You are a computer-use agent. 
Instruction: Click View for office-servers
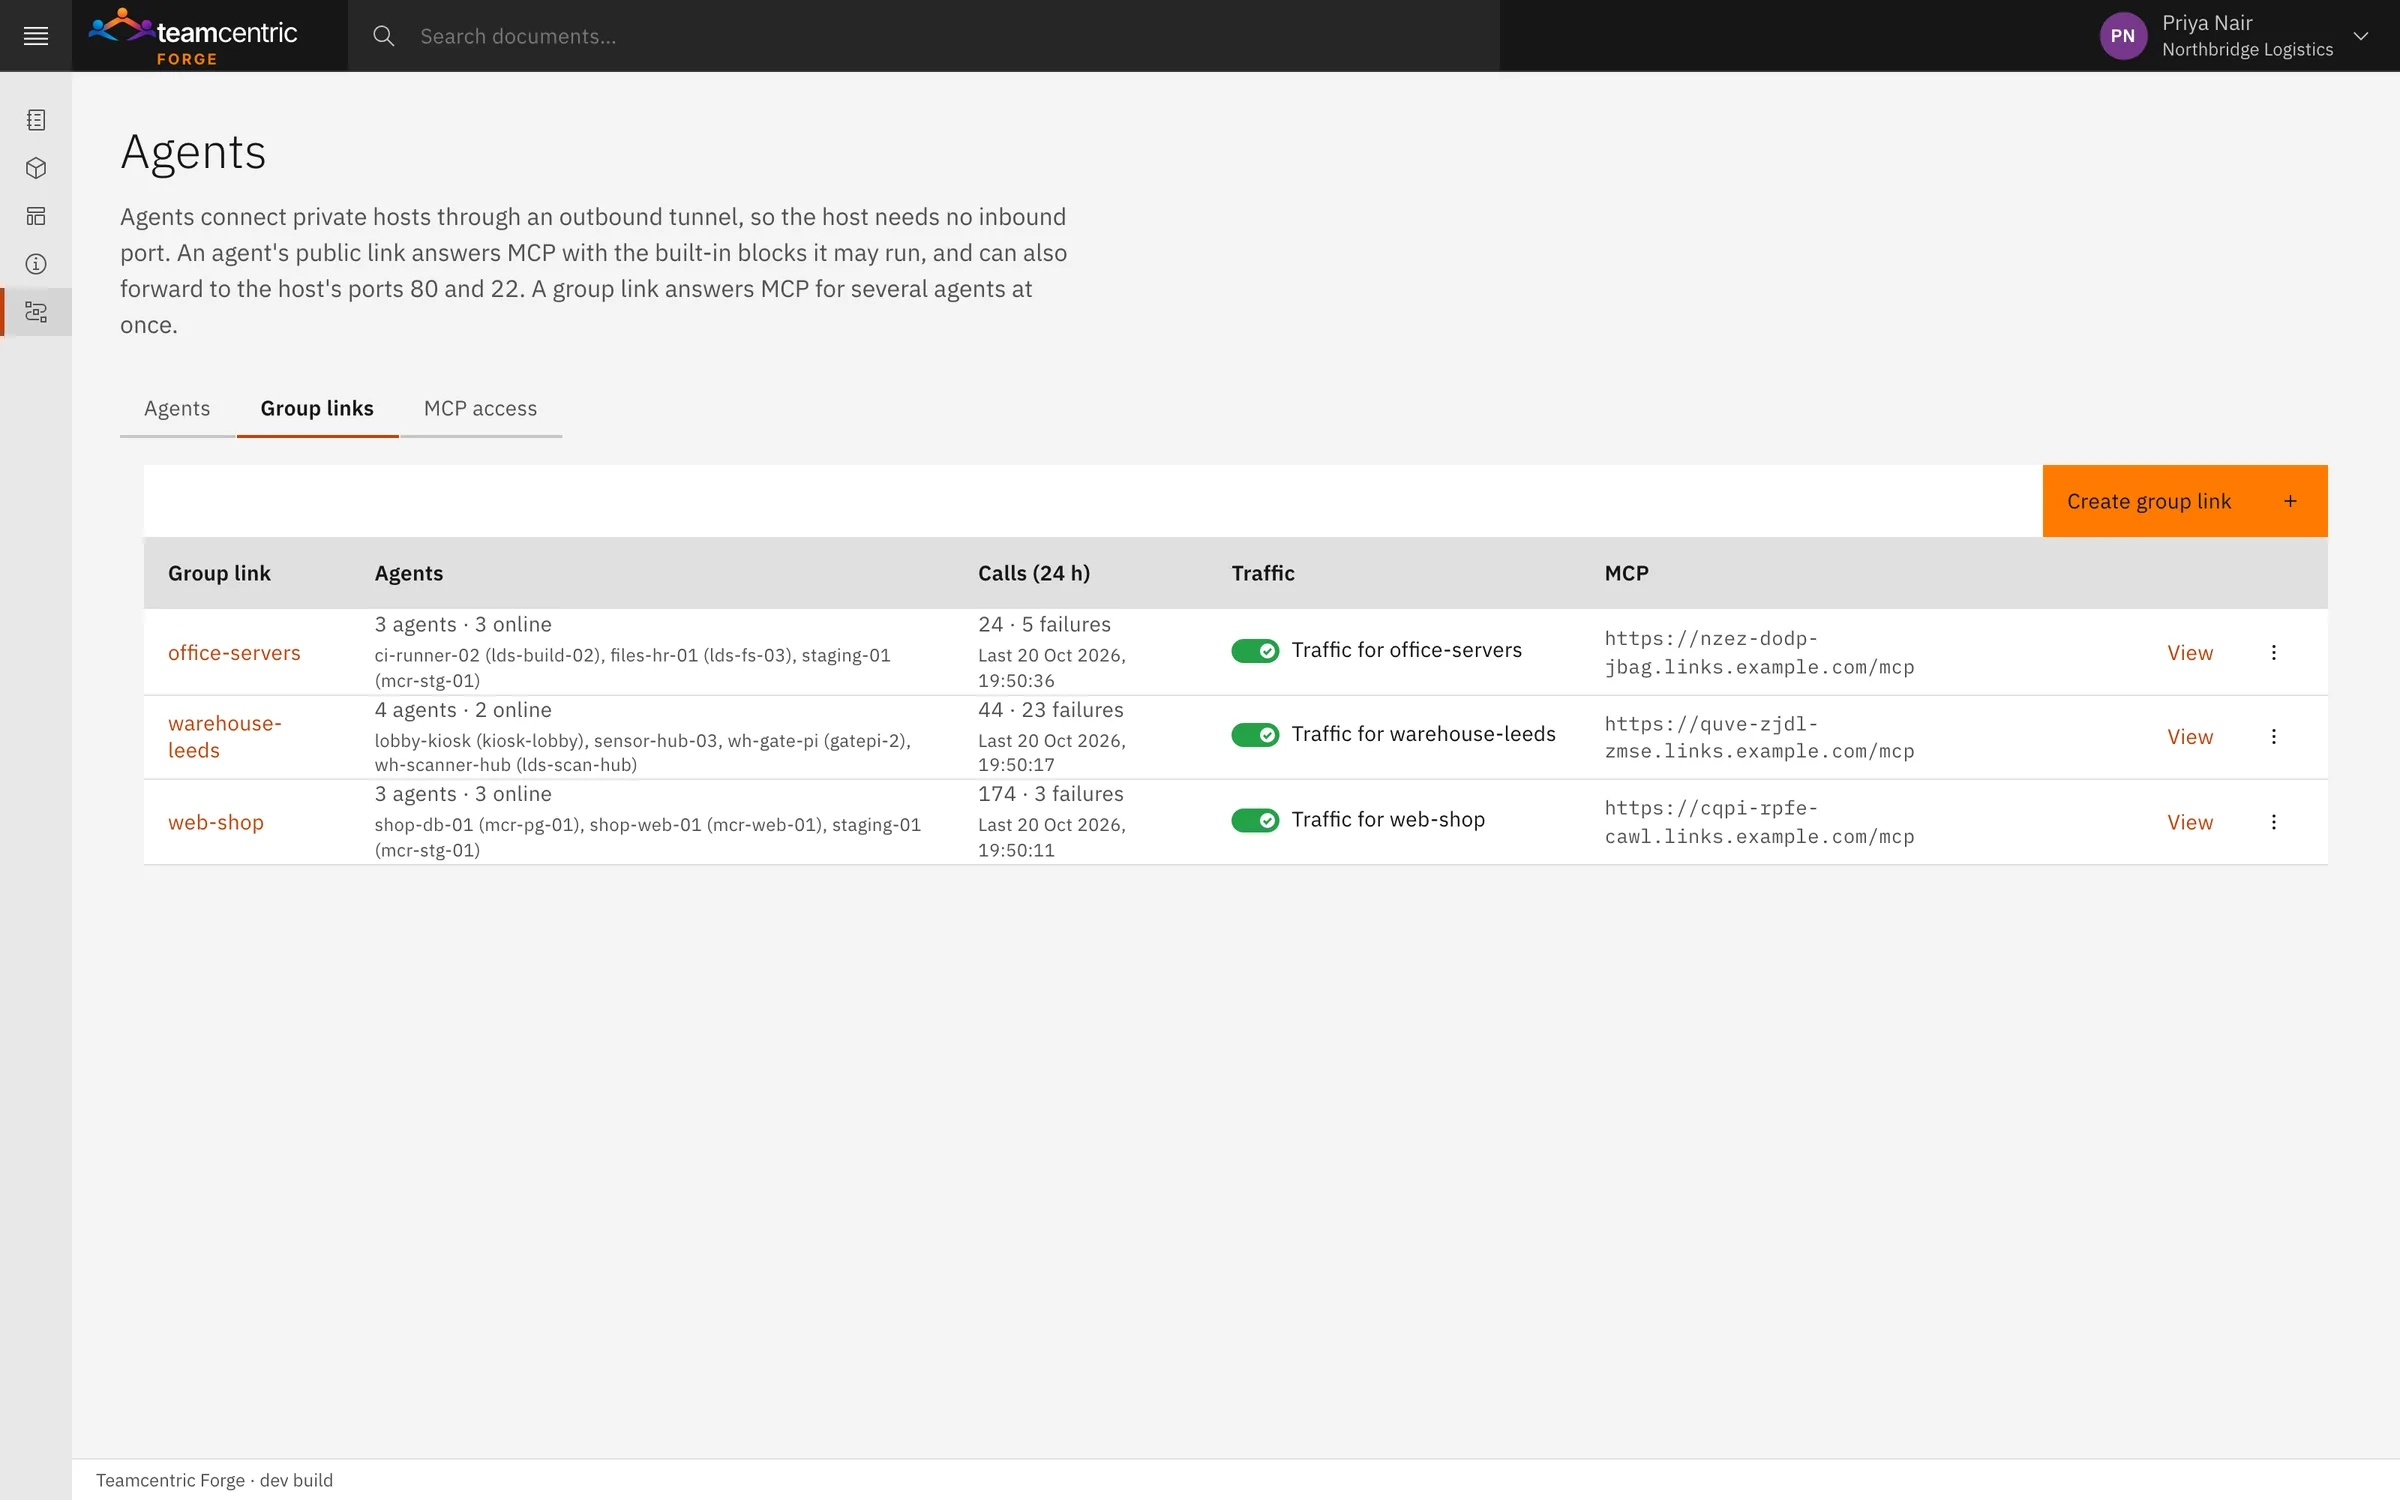[2190, 653]
